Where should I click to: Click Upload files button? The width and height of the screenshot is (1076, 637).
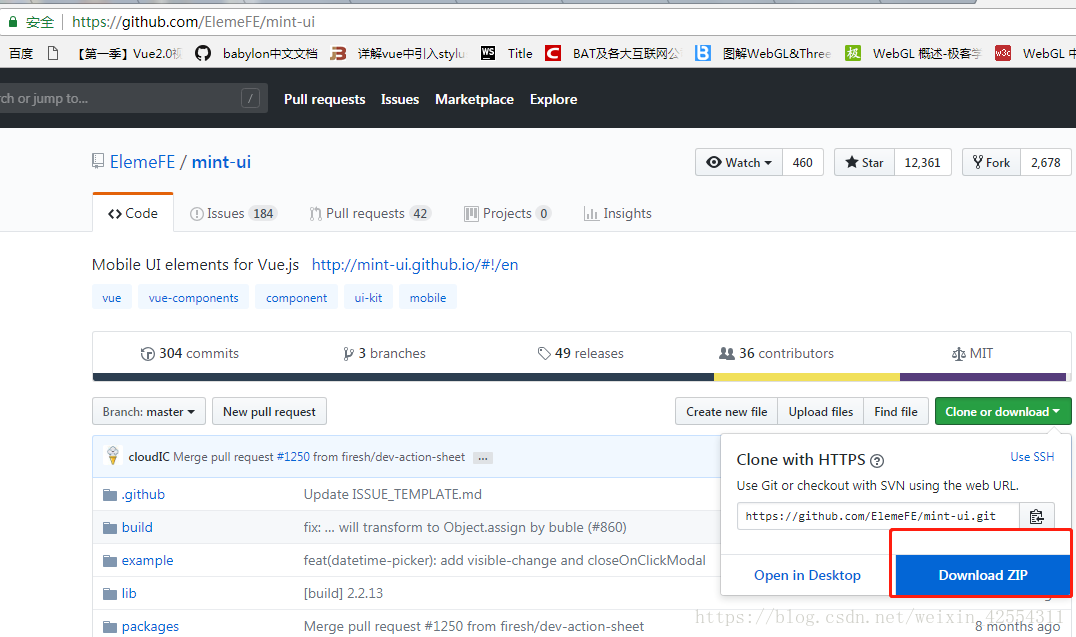pos(821,411)
